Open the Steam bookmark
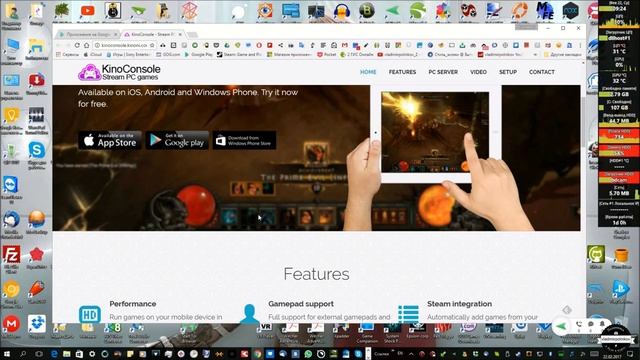Image resolution: width=640 pixels, height=360 pixels. click(x=239, y=54)
